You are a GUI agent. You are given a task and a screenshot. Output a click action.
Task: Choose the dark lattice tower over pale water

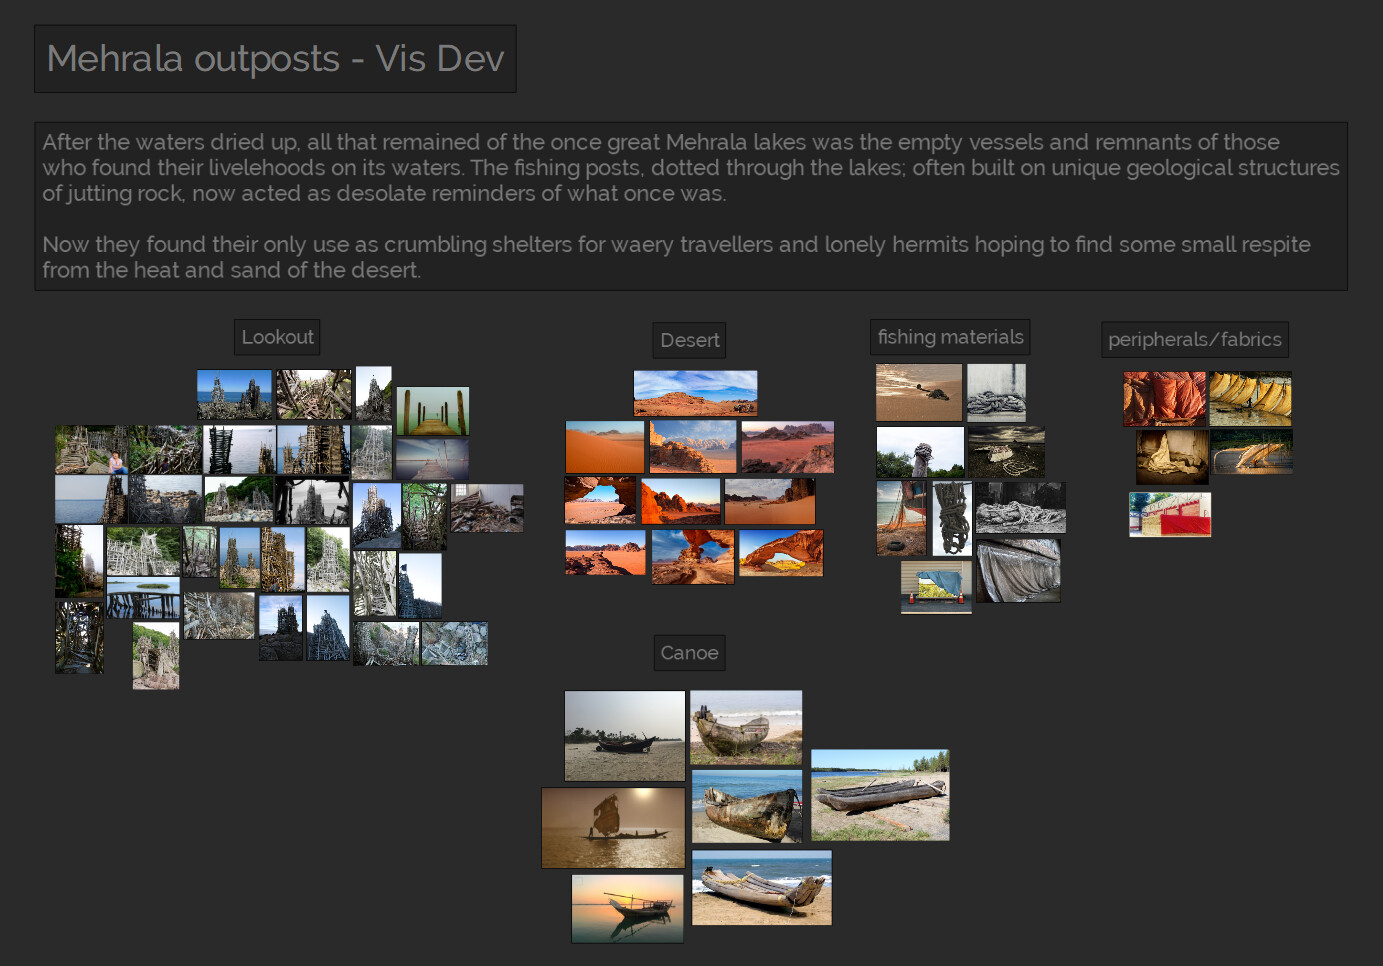[239, 449]
